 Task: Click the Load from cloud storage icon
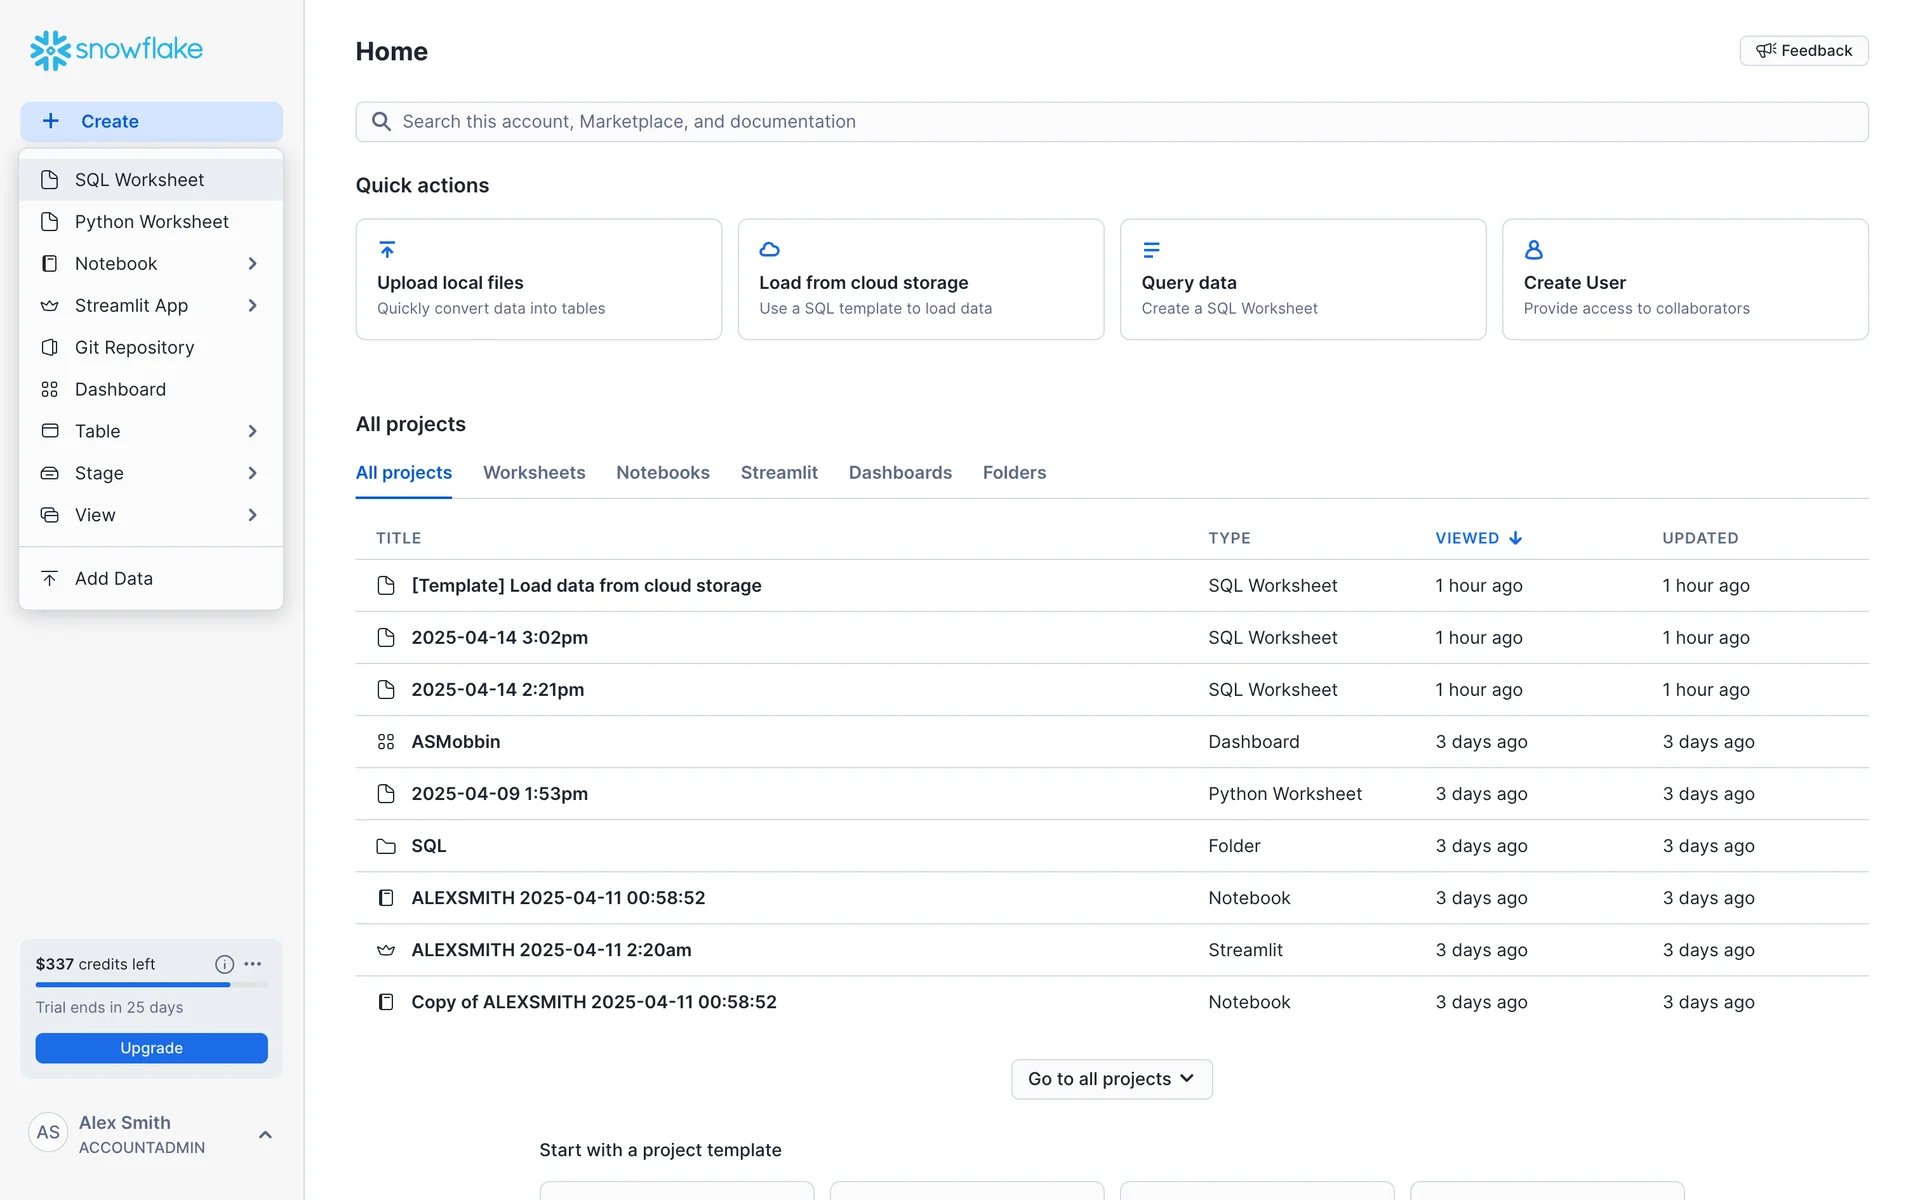tap(769, 249)
